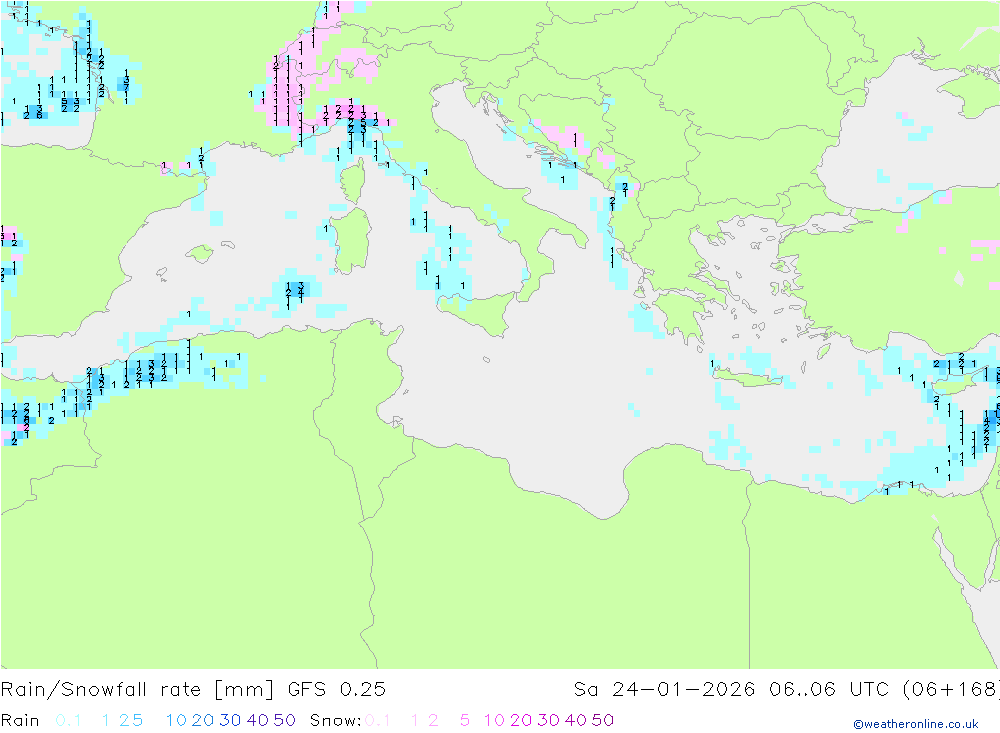Click the 'Sa 24-01-2026 06..06 UTC' date label
Screen dimensions: 1000x733
click(731, 690)
